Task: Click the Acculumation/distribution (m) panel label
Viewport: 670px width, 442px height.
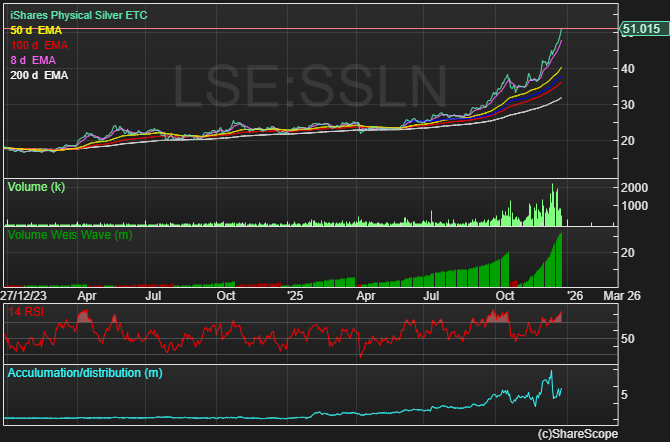Action: (84, 373)
